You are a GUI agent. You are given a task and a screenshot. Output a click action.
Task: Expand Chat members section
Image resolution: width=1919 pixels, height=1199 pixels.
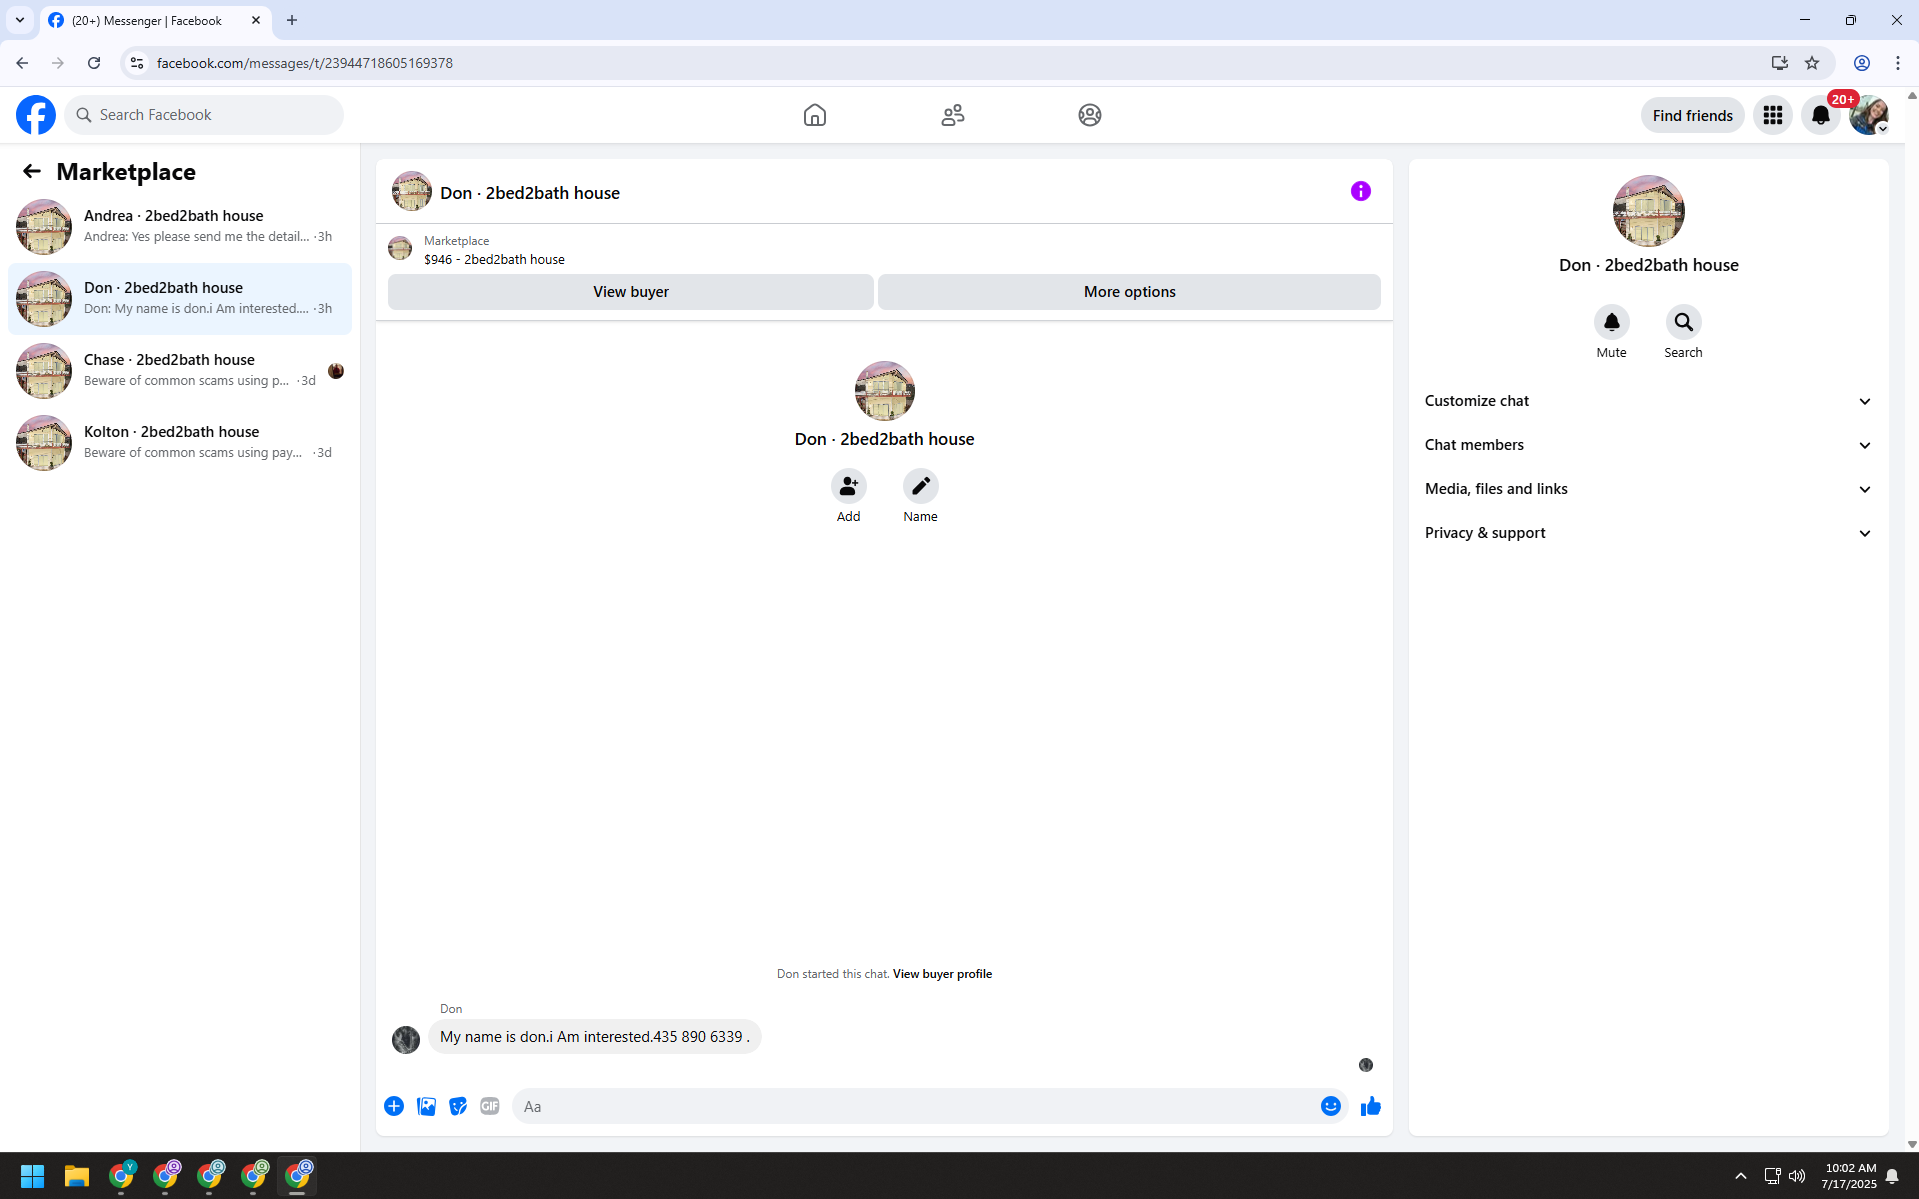(x=1648, y=445)
